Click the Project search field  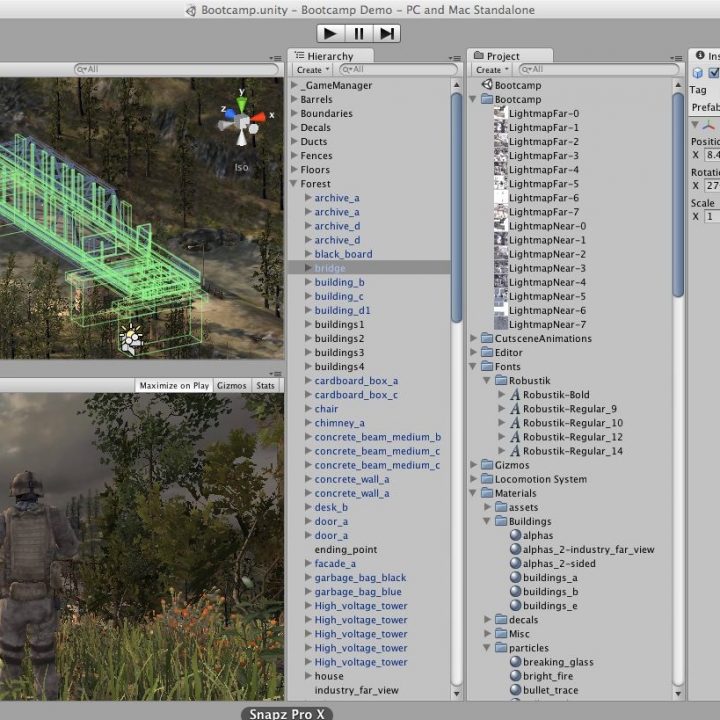coord(599,69)
